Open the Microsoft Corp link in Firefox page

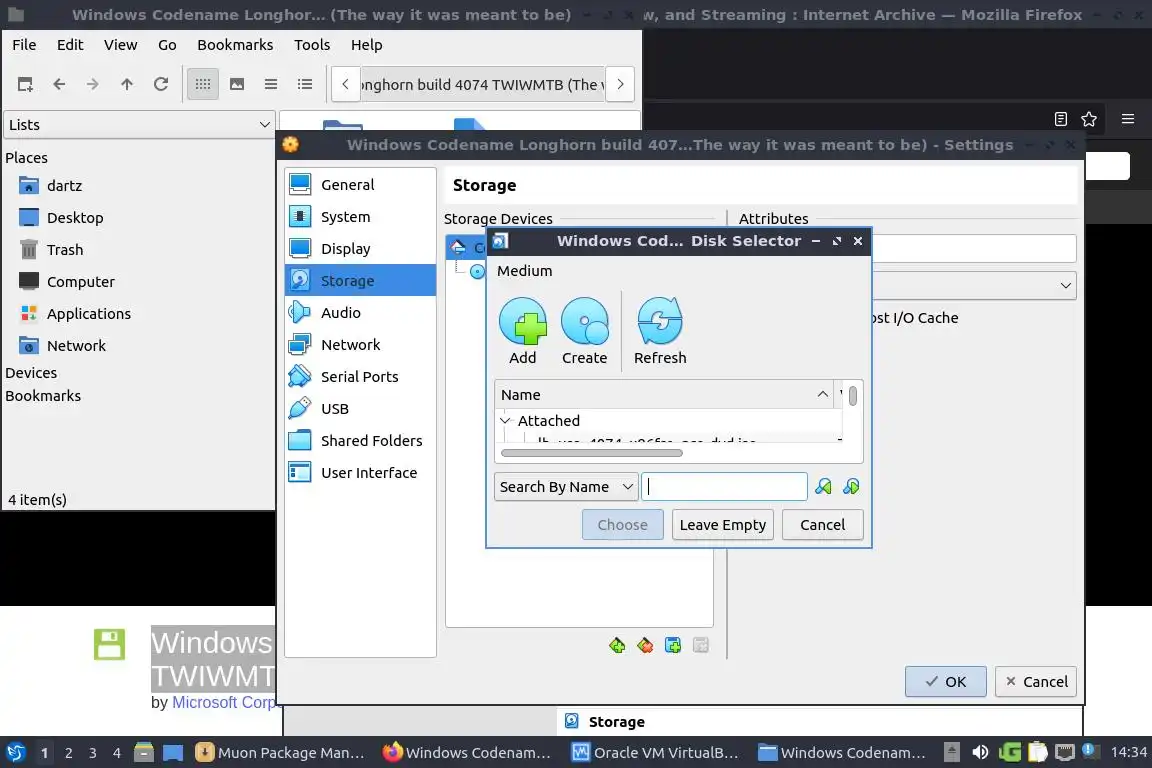[223, 702]
